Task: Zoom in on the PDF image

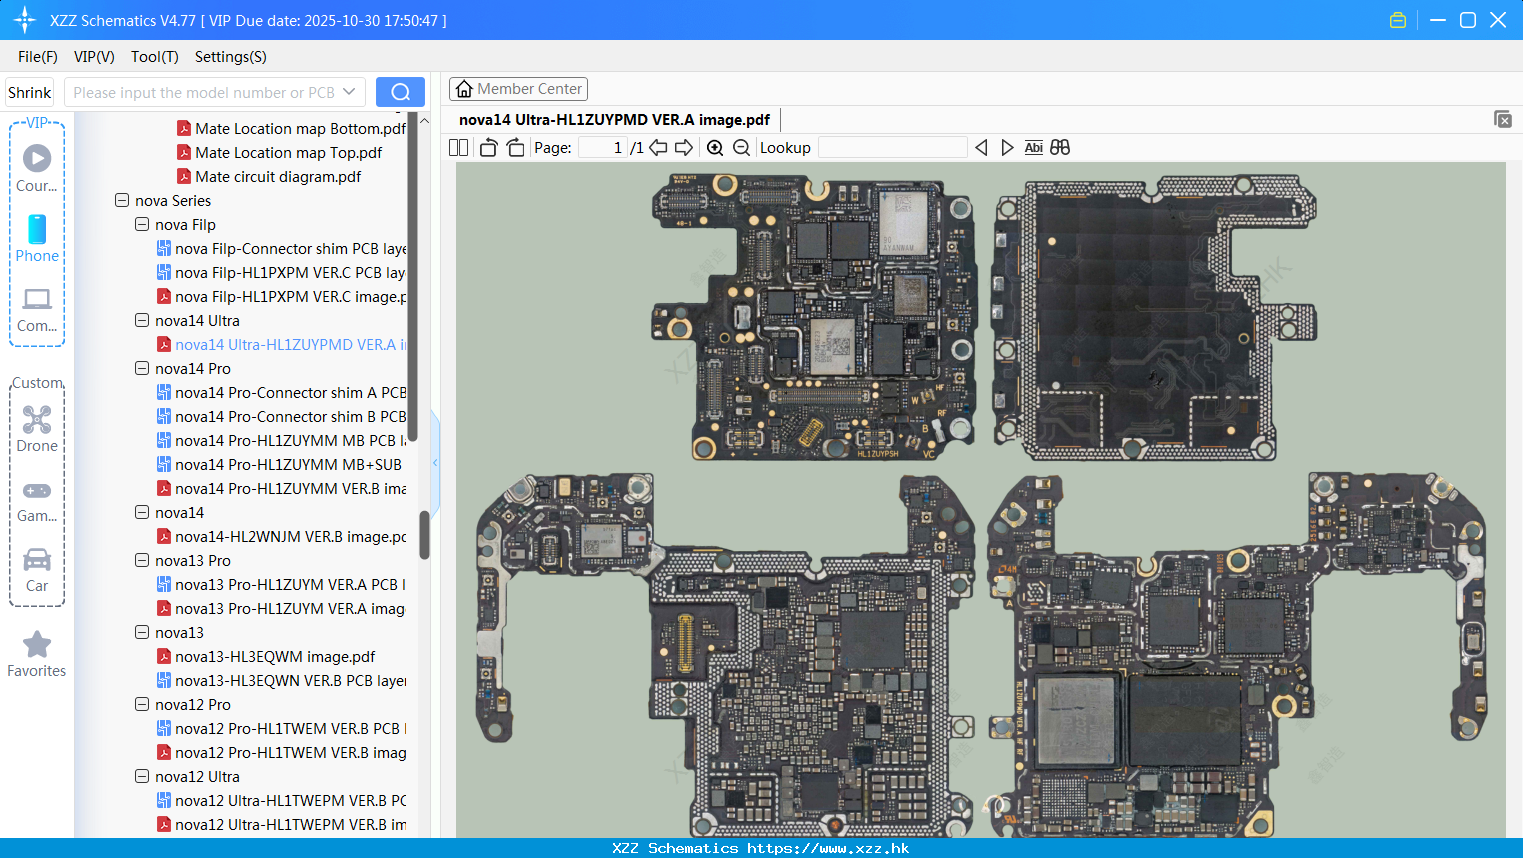Action: click(715, 148)
